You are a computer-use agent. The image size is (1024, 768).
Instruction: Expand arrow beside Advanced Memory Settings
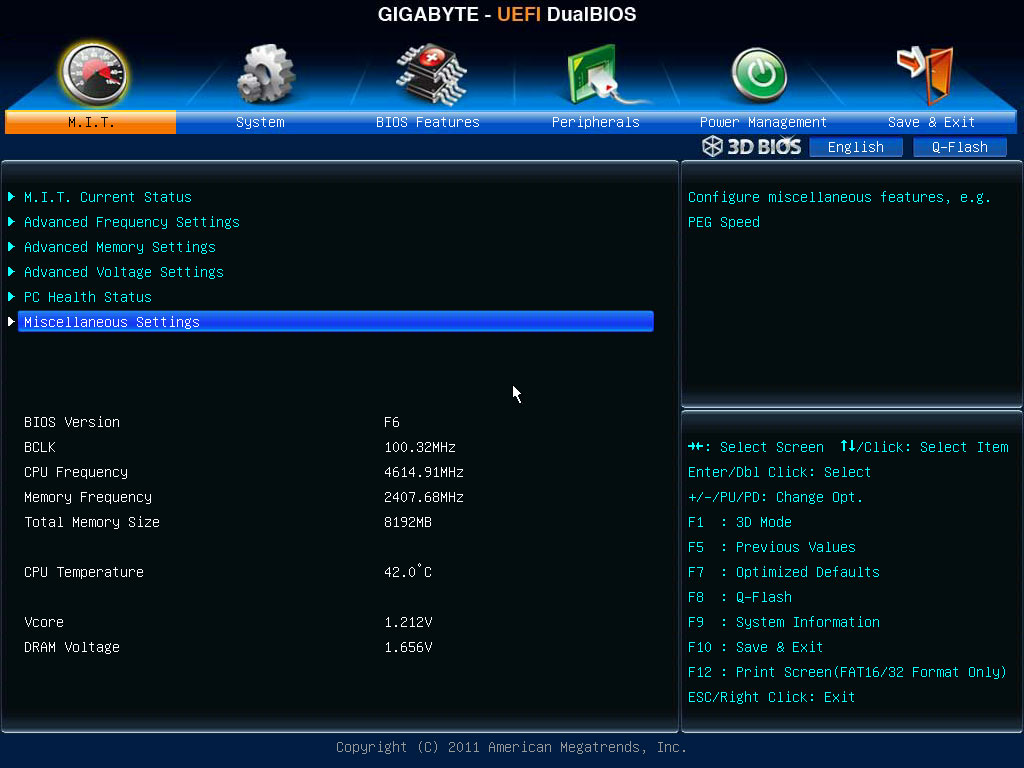click(11, 246)
